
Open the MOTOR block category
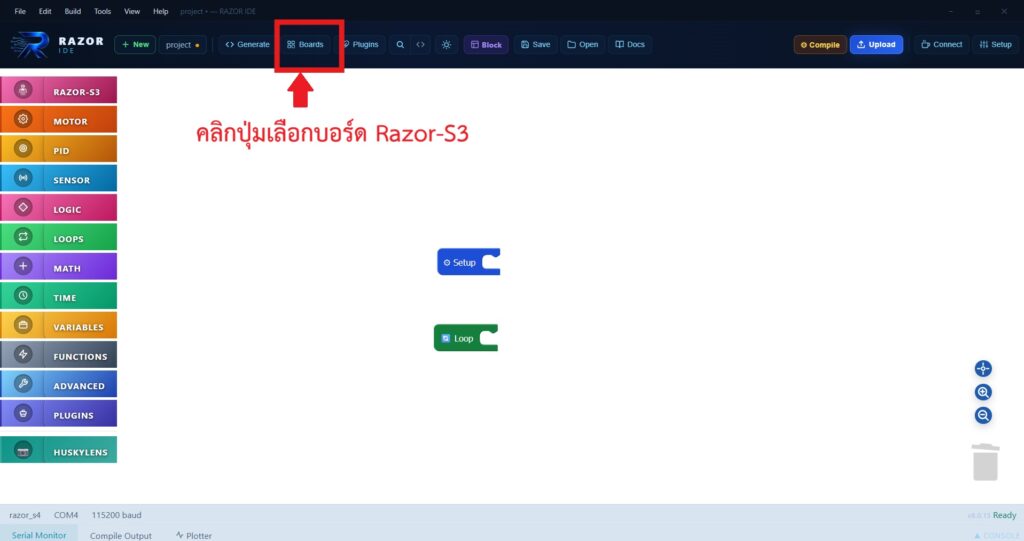(59, 120)
